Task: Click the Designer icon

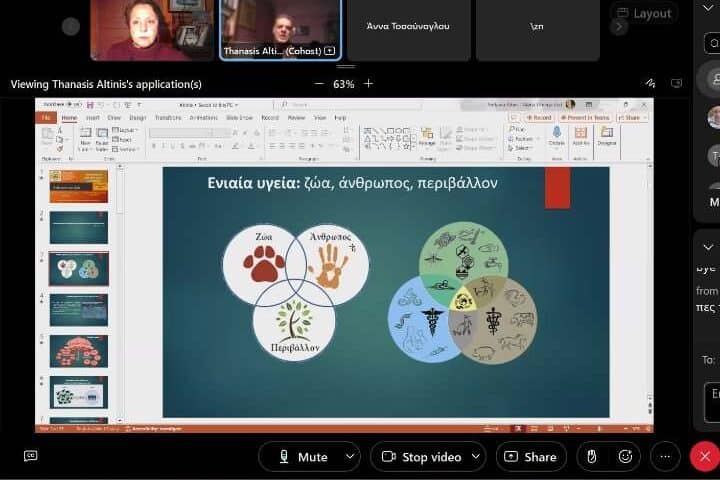Action: coord(607,134)
